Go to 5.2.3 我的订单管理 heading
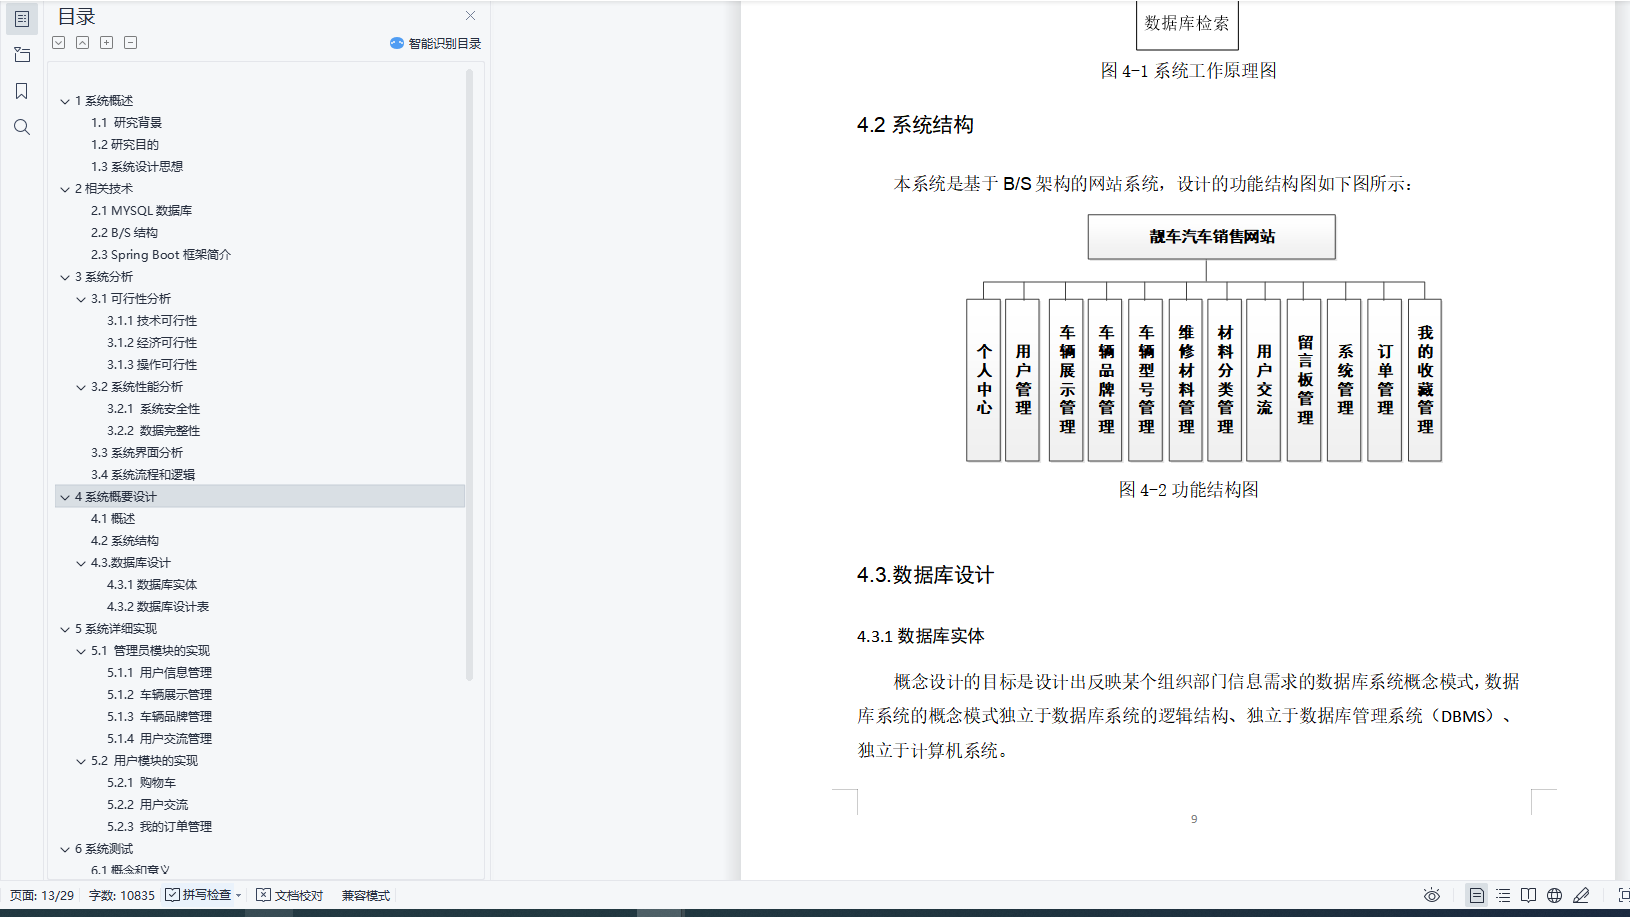The width and height of the screenshot is (1630, 917). click(159, 827)
